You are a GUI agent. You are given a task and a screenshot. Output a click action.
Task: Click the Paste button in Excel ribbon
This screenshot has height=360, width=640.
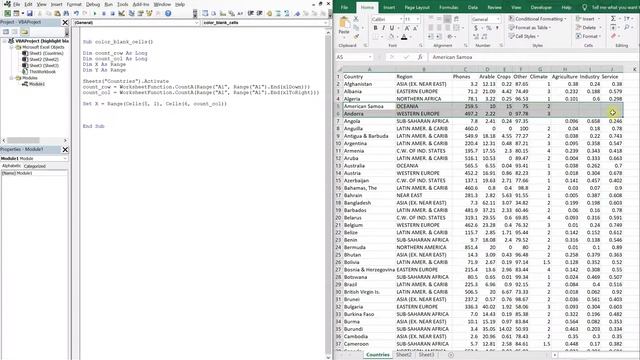344,24
